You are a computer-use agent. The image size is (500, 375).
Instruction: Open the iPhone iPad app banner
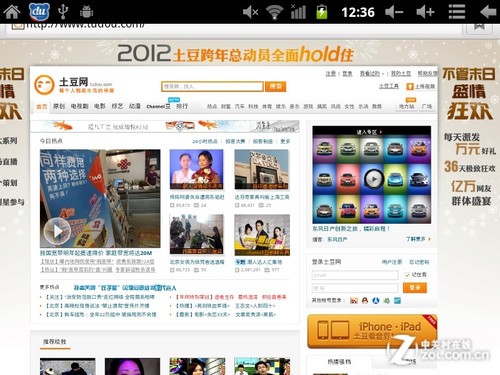pyautogui.click(x=372, y=331)
